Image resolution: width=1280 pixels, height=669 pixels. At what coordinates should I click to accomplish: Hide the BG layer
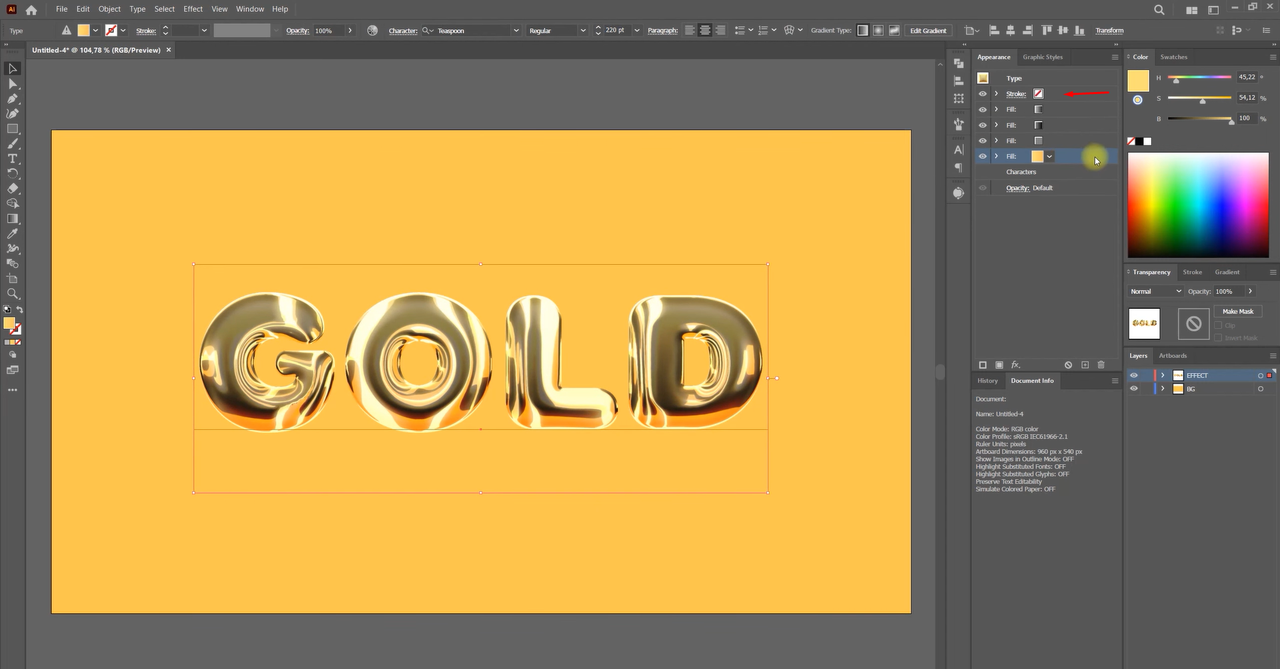pos(1133,389)
